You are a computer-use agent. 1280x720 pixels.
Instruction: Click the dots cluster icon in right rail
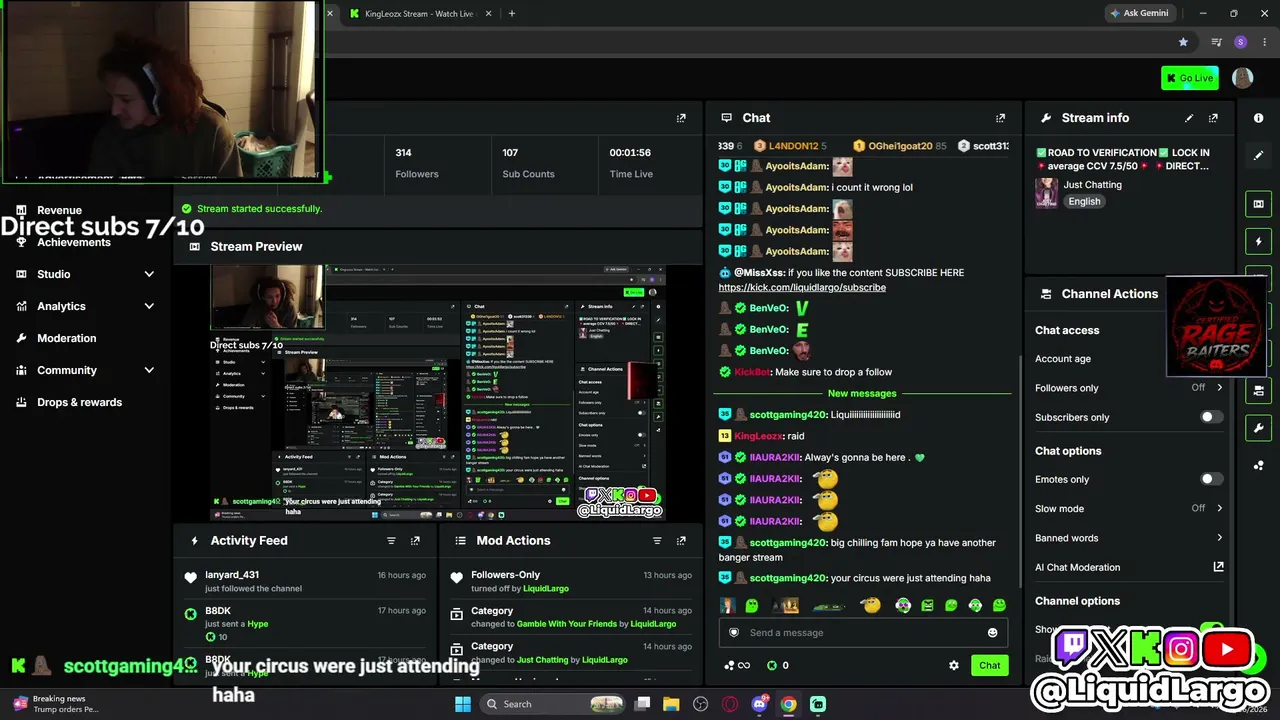pos(1258,465)
